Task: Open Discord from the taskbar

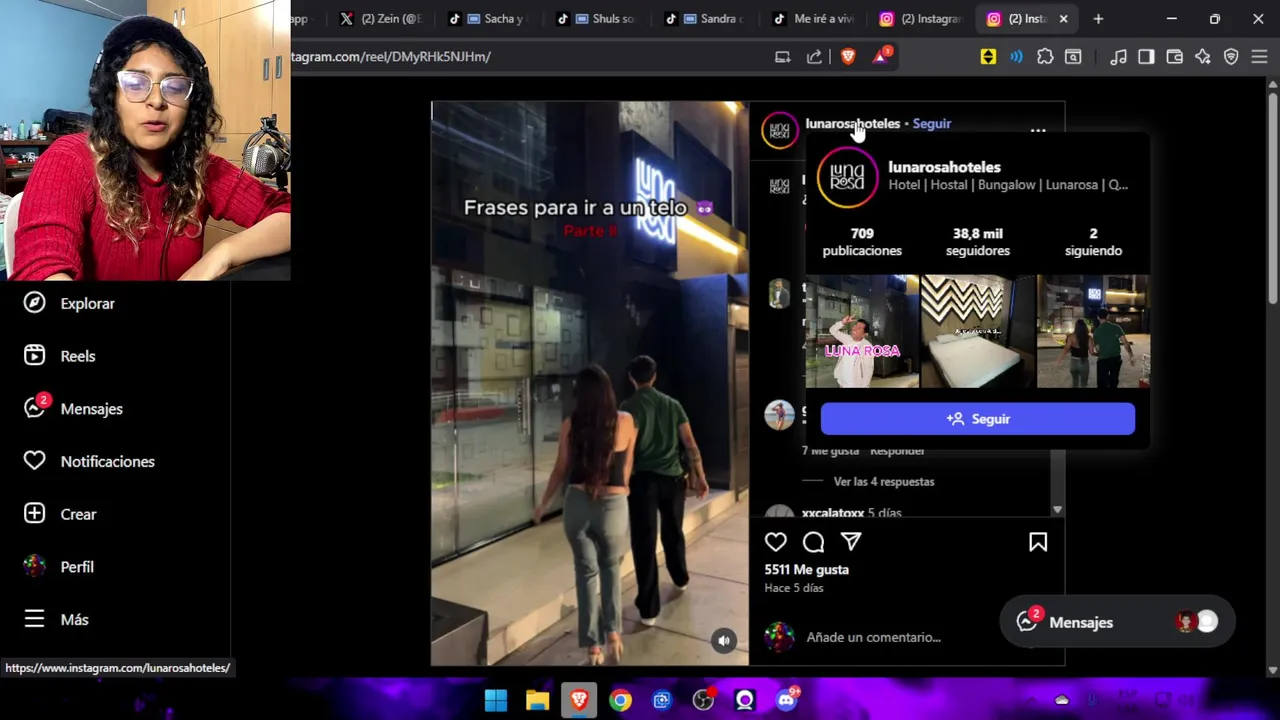Action: [x=787, y=700]
